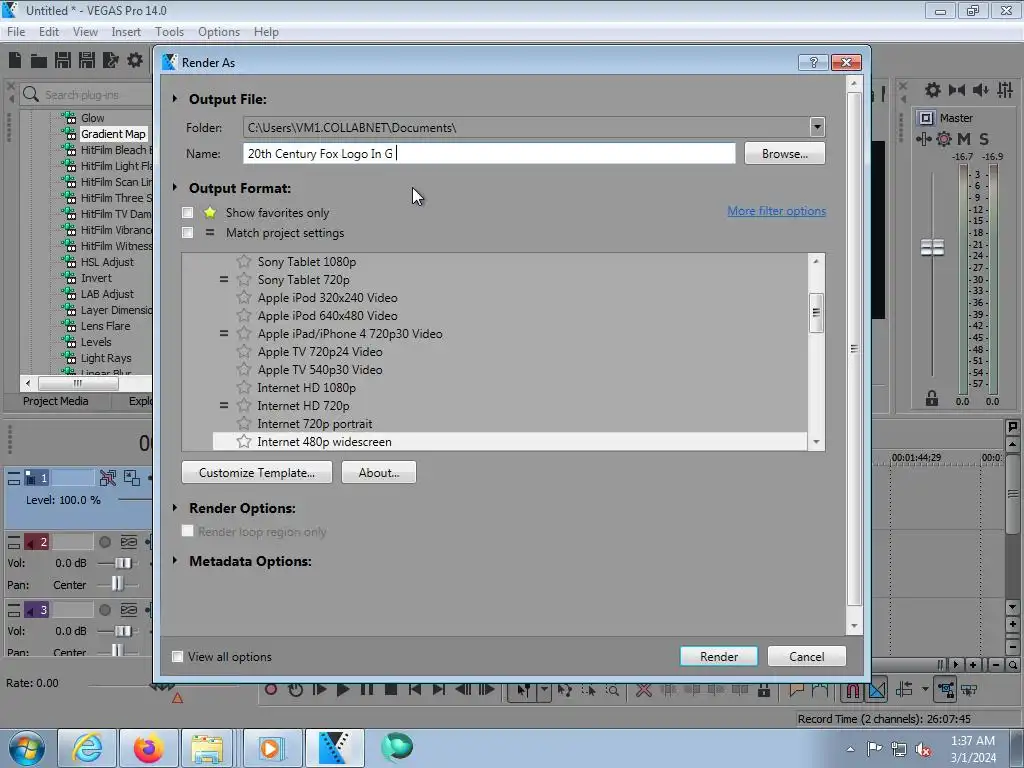Open the View menu
Image resolution: width=1024 pixels, height=768 pixels.
click(85, 32)
